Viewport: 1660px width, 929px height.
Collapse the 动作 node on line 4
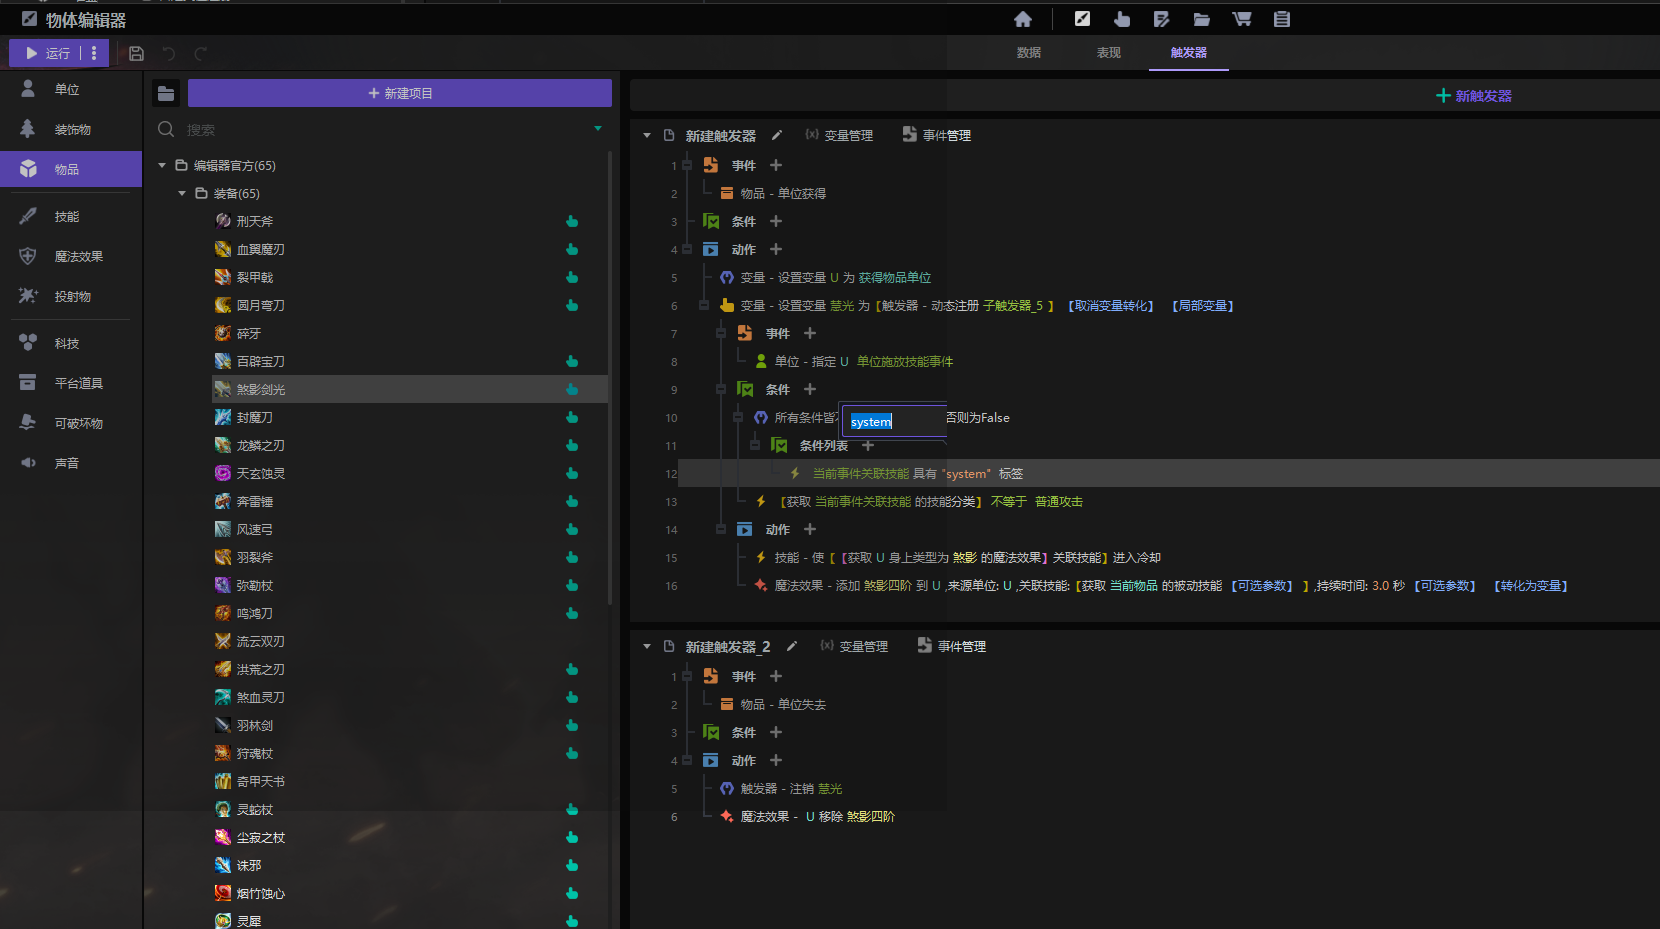pos(687,249)
